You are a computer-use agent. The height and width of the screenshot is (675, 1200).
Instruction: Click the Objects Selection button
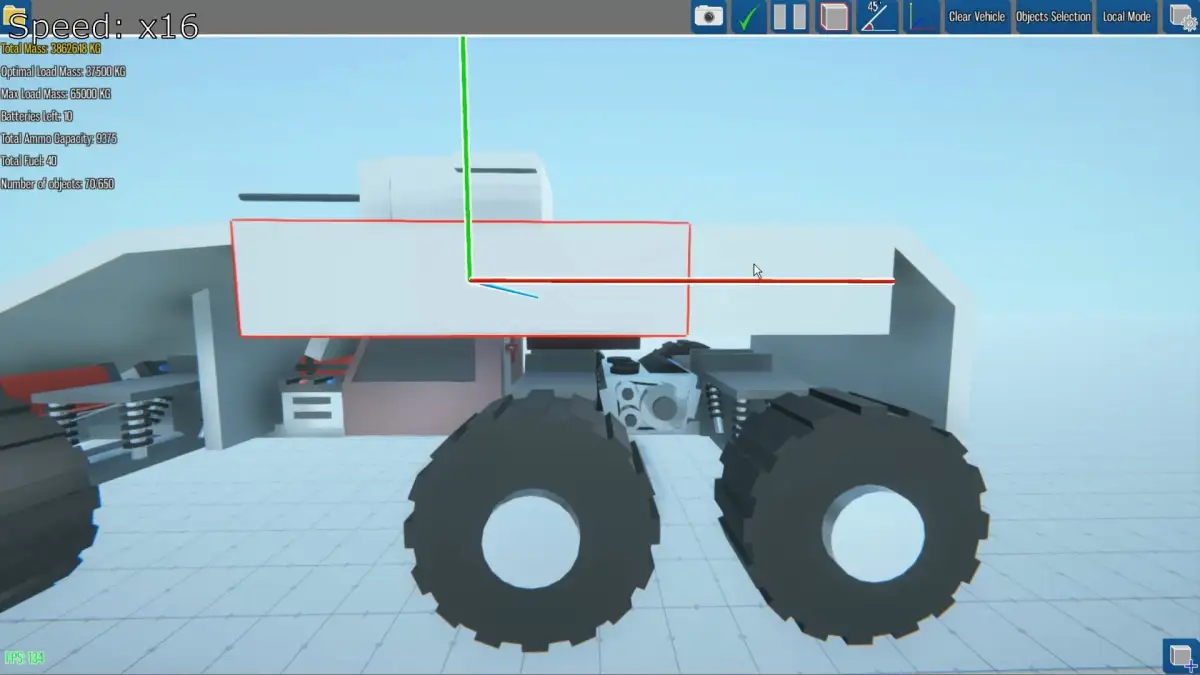pyautogui.click(x=1053, y=16)
